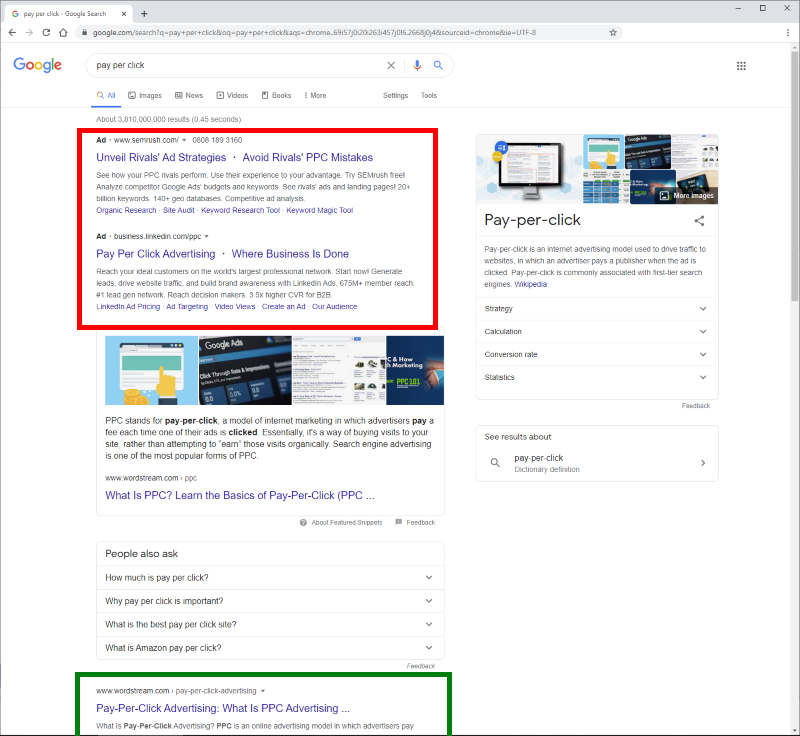Expand the semrush.com ad options arrow
The image size is (800, 736).
point(184,140)
